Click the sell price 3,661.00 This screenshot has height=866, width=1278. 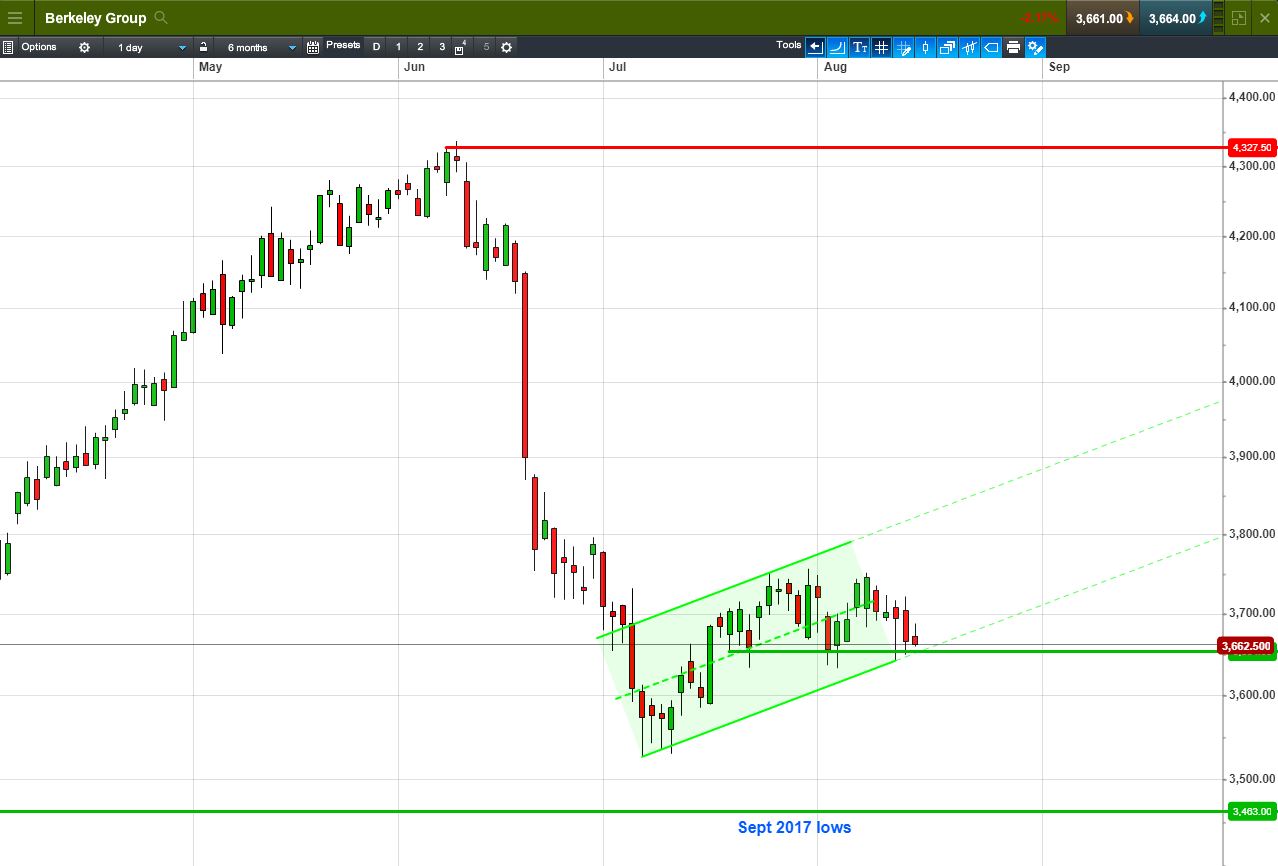point(1104,18)
